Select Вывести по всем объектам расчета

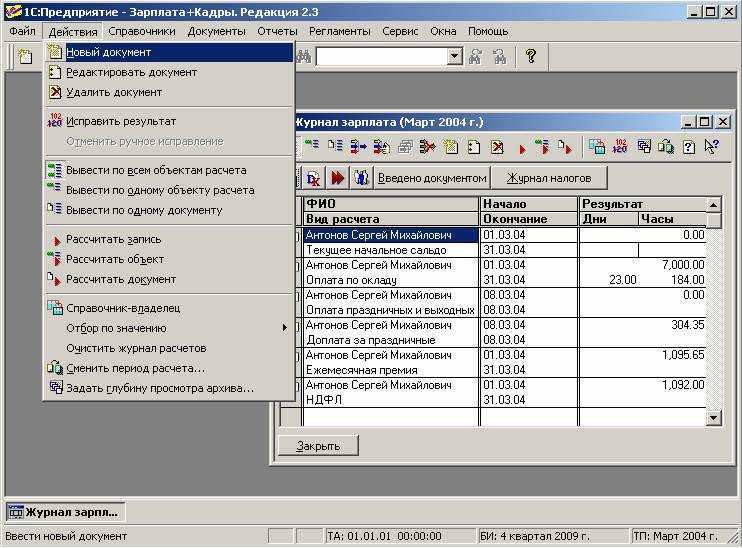click(x=169, y=170)
